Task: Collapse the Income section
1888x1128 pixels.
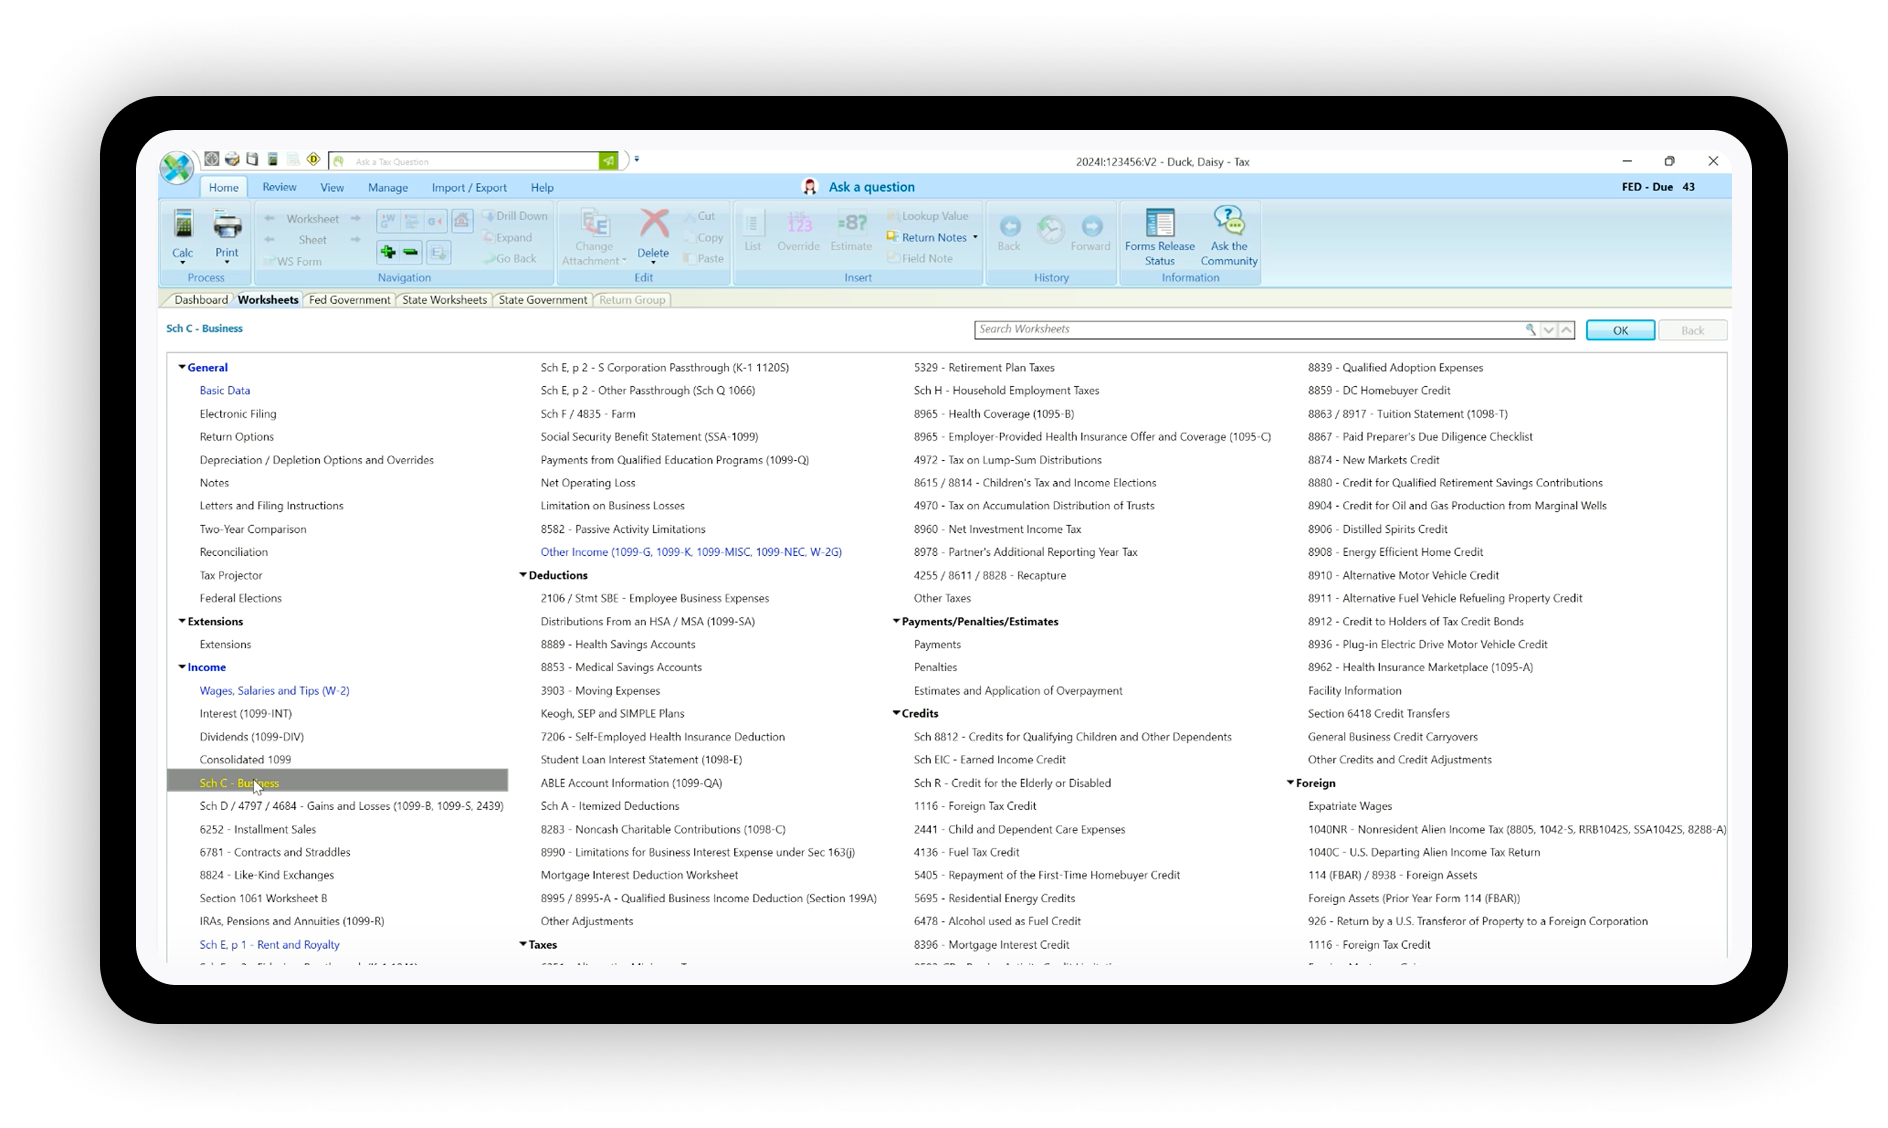Action: pyautogui.click(x=182, y=667)
